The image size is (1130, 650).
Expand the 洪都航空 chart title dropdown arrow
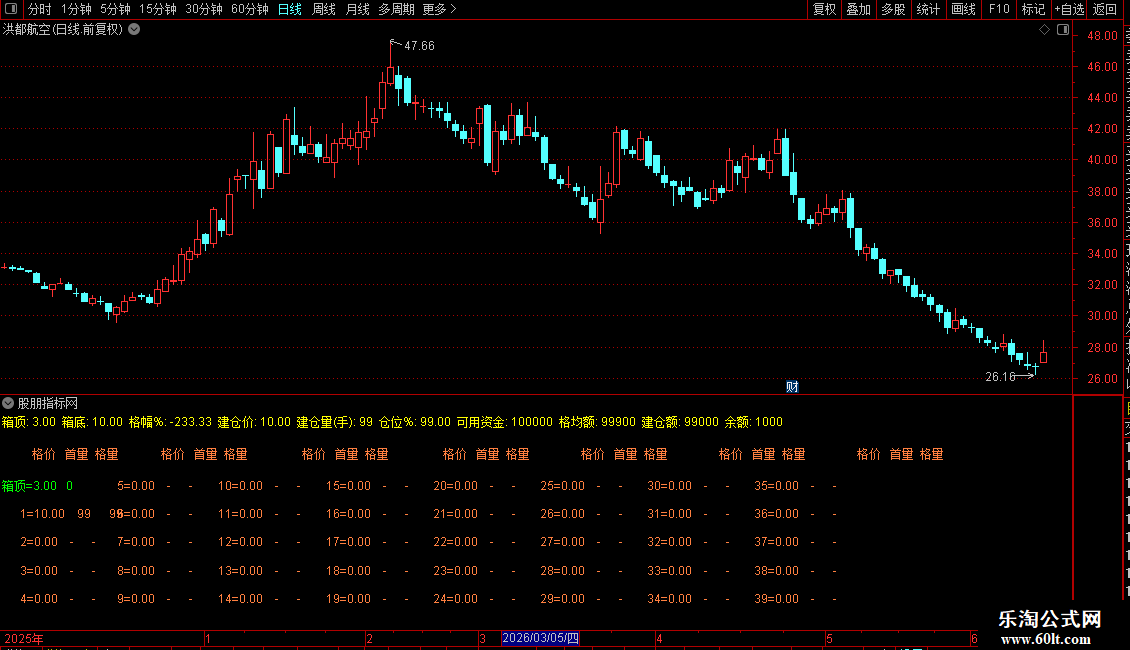coord(134,30)
